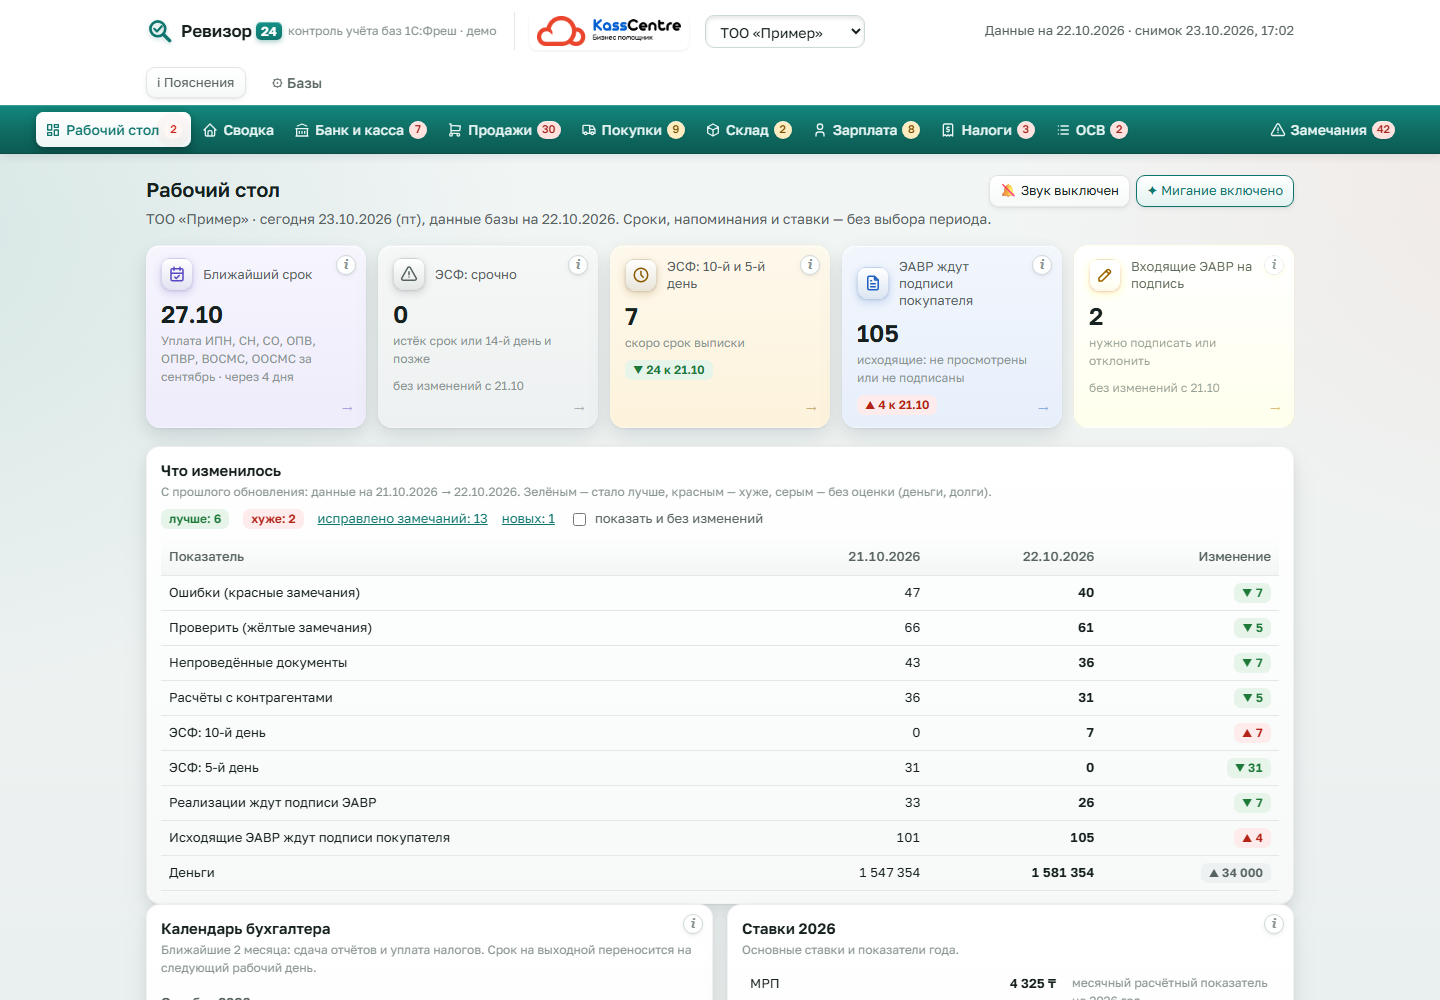The width and height of the screenshot is (1440, 1000).
Task: Toggle the 'Мигание включено' blinking button
Action: pyautogui.click(x=1215, y=191)
